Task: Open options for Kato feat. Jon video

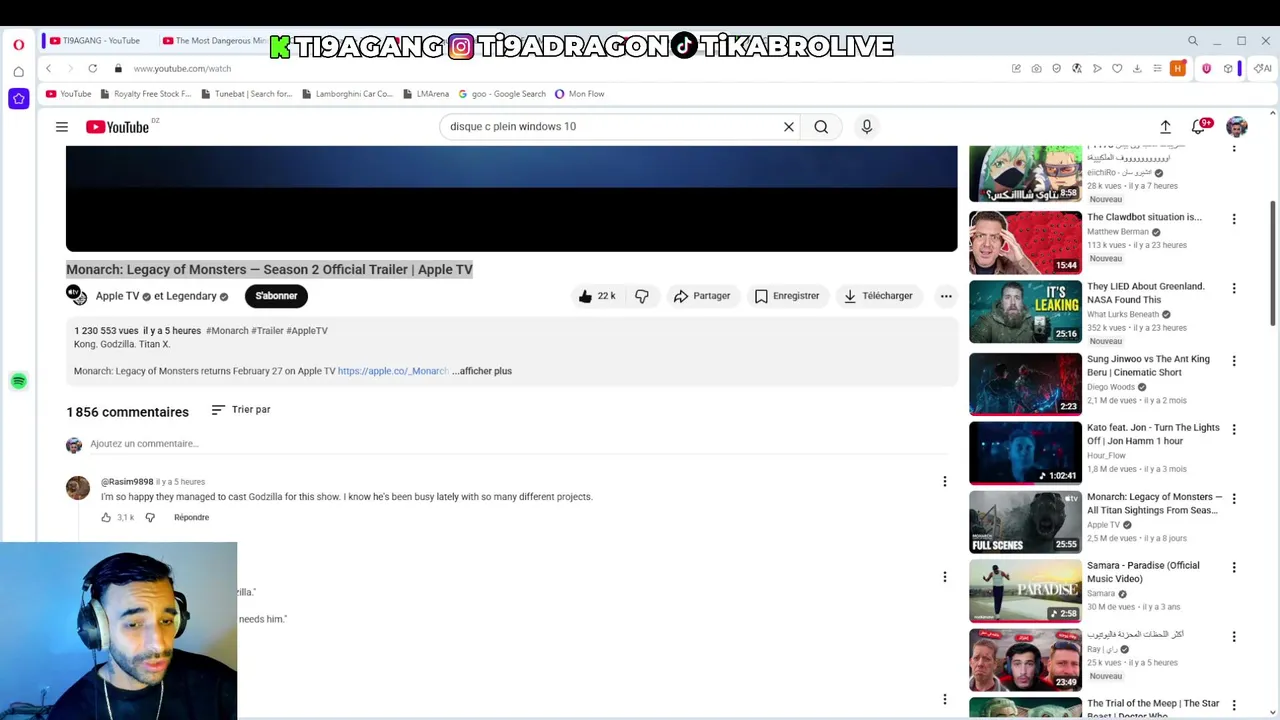Action: pyautogui.click(x=1234, y=430)
